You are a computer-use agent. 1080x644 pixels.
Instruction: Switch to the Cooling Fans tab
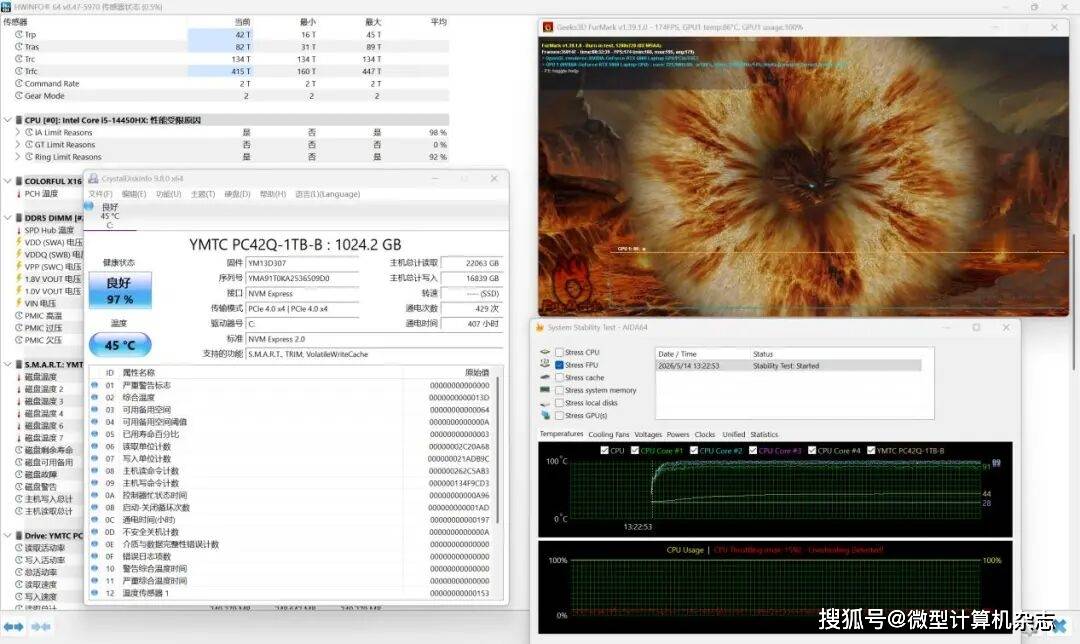pos(608,435)
